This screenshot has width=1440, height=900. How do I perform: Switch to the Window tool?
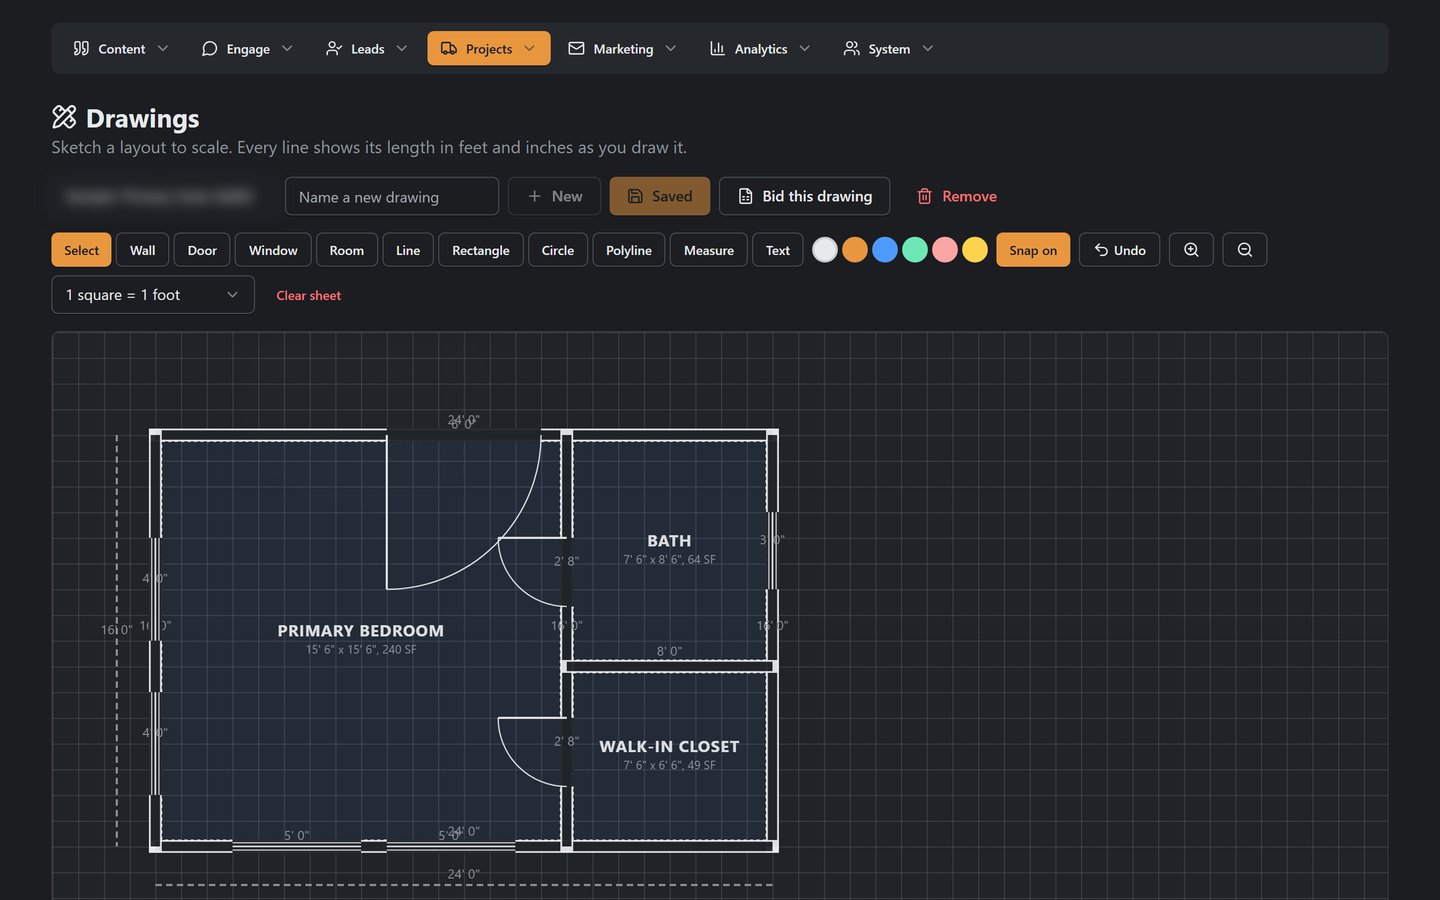pyautogui.click(x=273, y=250)
